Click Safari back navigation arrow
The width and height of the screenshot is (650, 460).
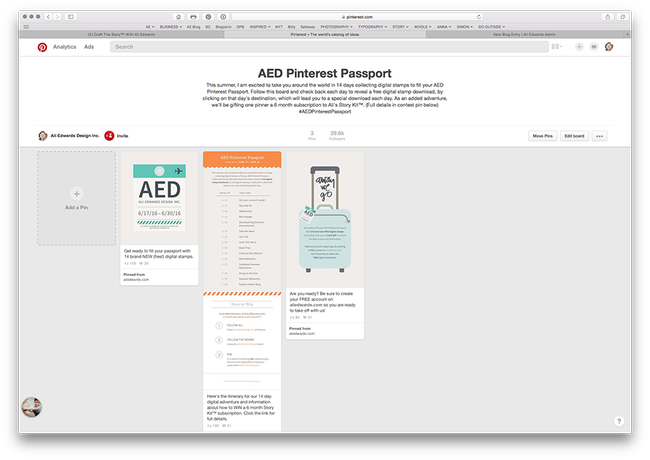[48, 17]
